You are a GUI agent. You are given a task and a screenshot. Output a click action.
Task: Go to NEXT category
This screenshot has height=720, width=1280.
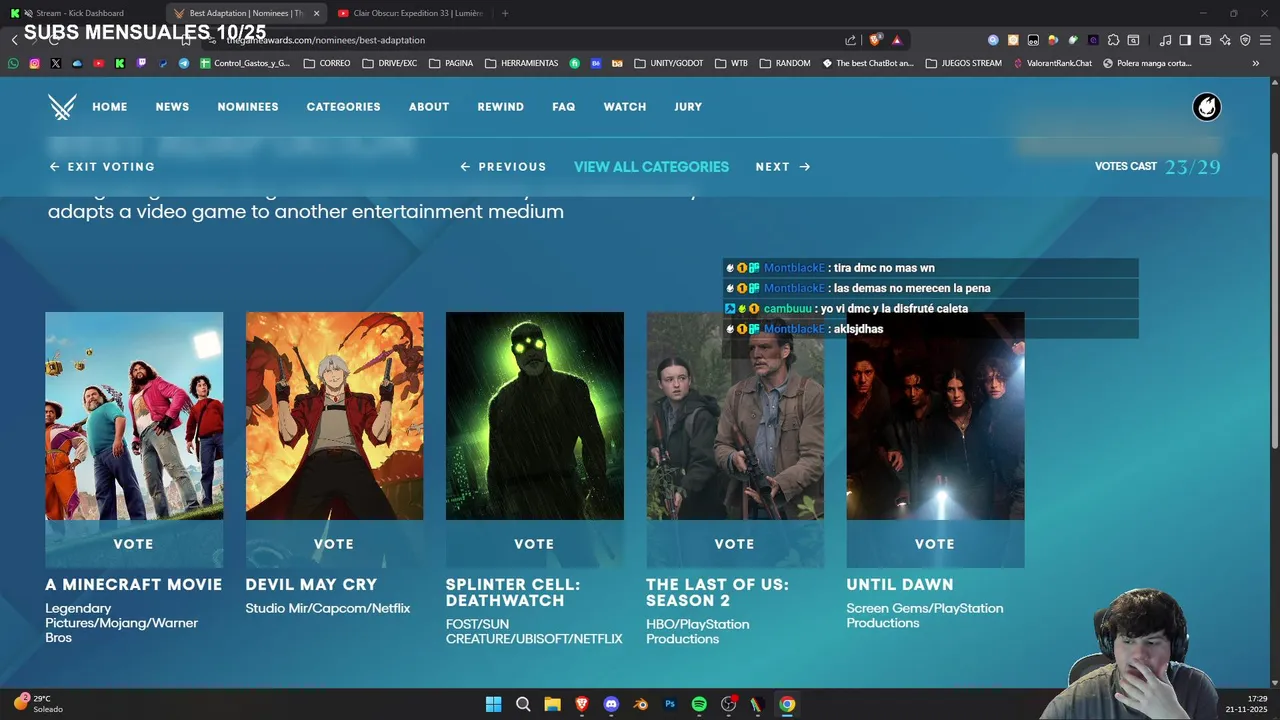click(x=783, y=167)
